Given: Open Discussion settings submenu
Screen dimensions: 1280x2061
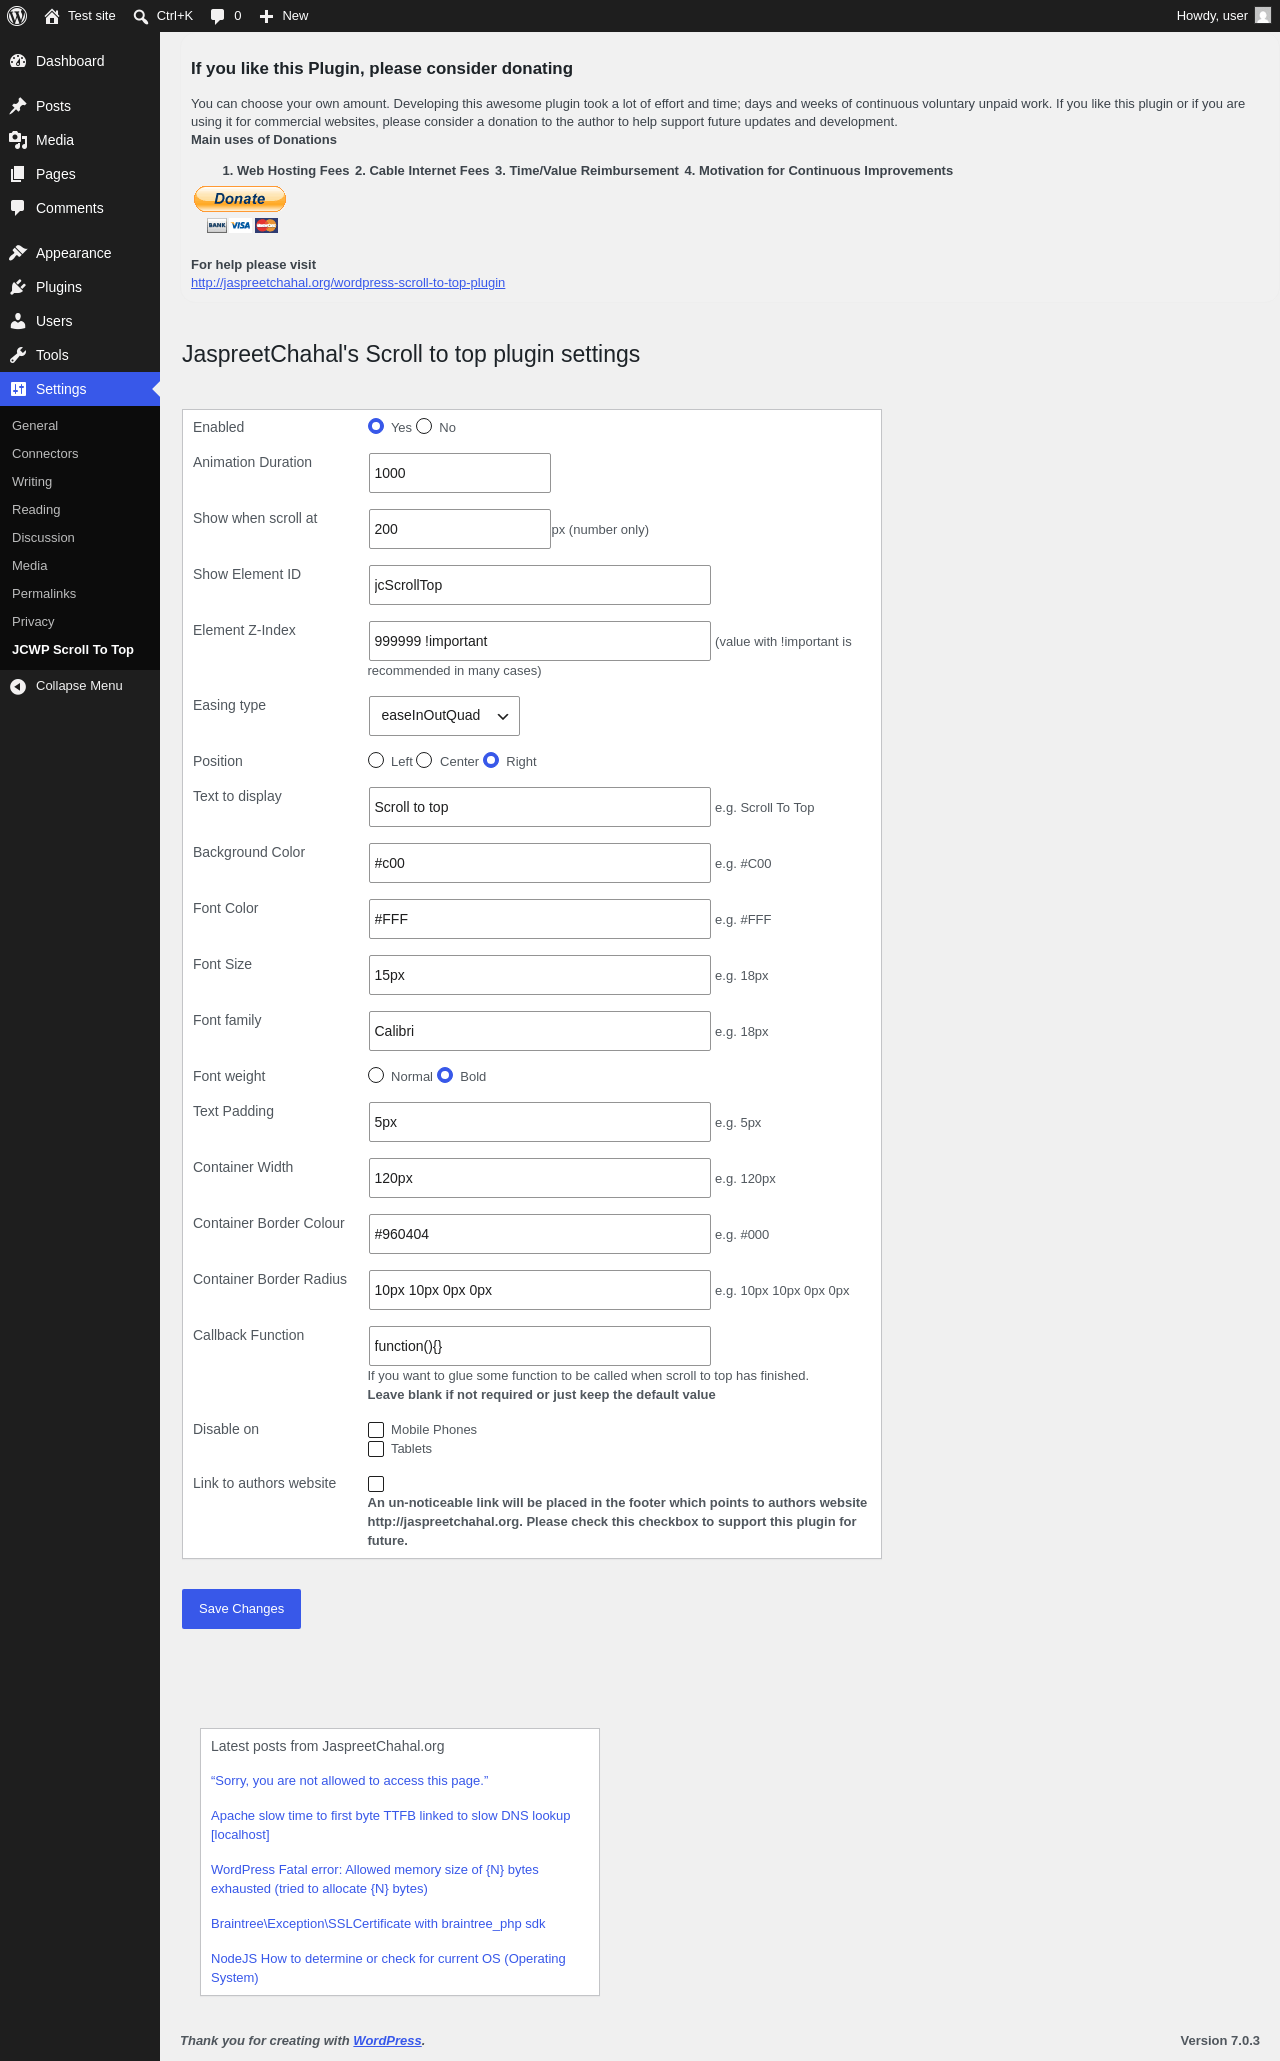Looking at the screenshot, I should tap(43, 538).
